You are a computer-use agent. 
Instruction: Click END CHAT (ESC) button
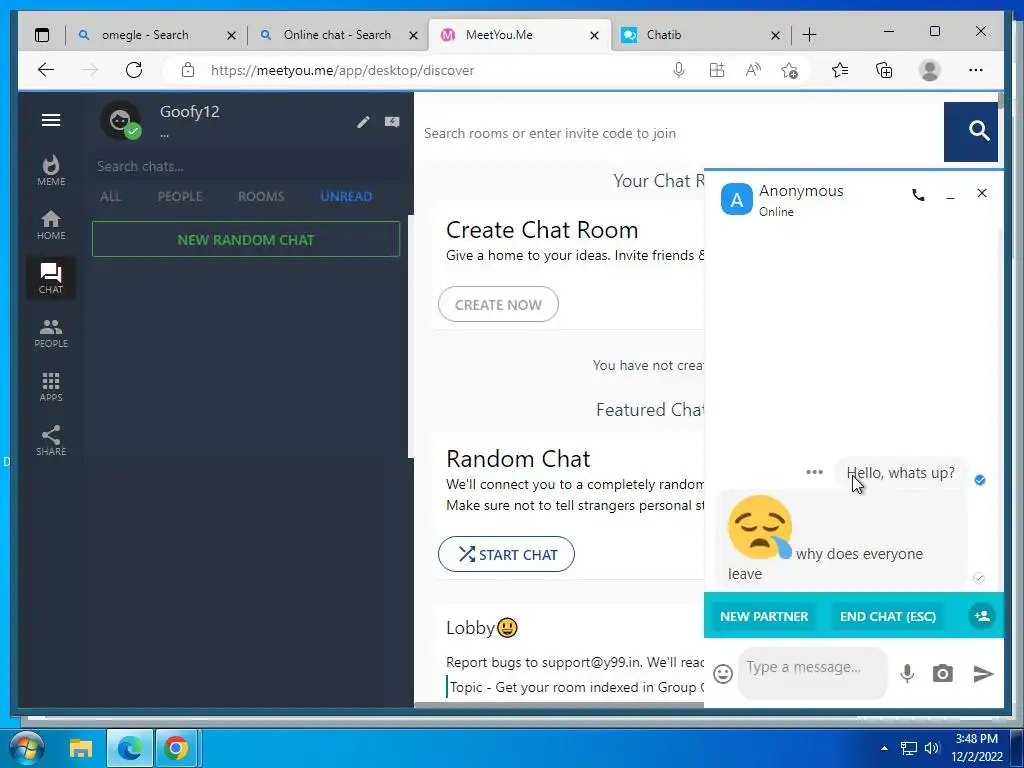(888, 616)
